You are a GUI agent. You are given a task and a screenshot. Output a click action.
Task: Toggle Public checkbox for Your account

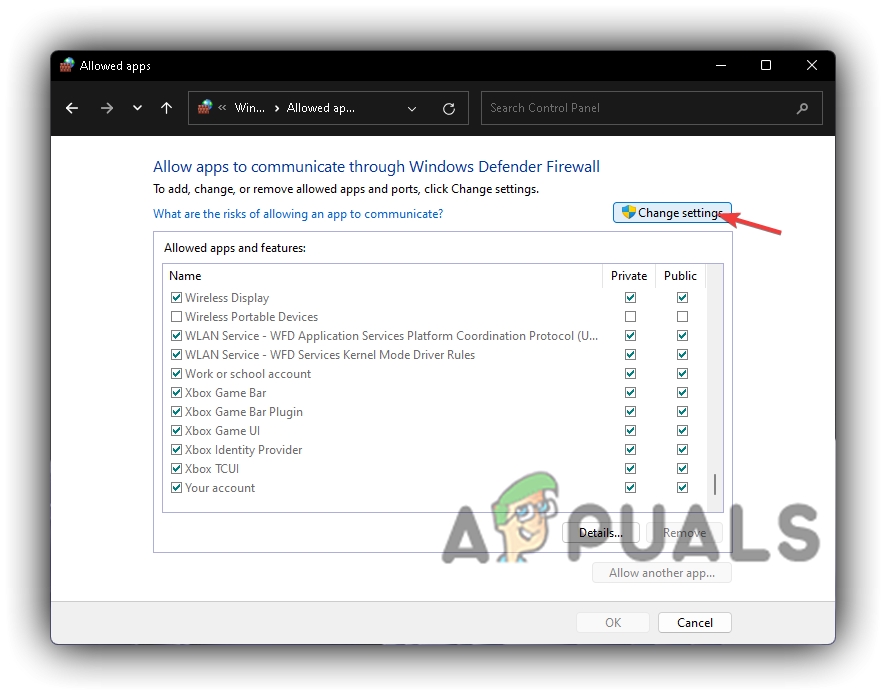pos(683,487)
